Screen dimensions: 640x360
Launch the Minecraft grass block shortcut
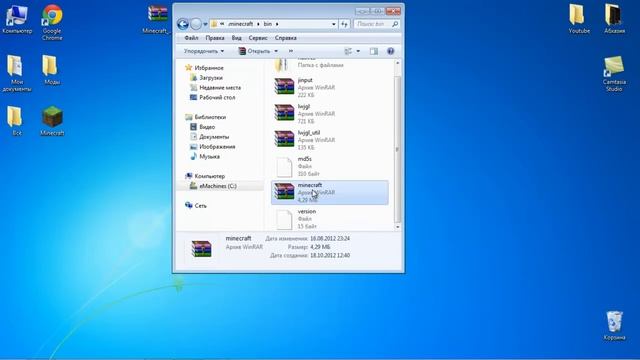click(52, 121)
